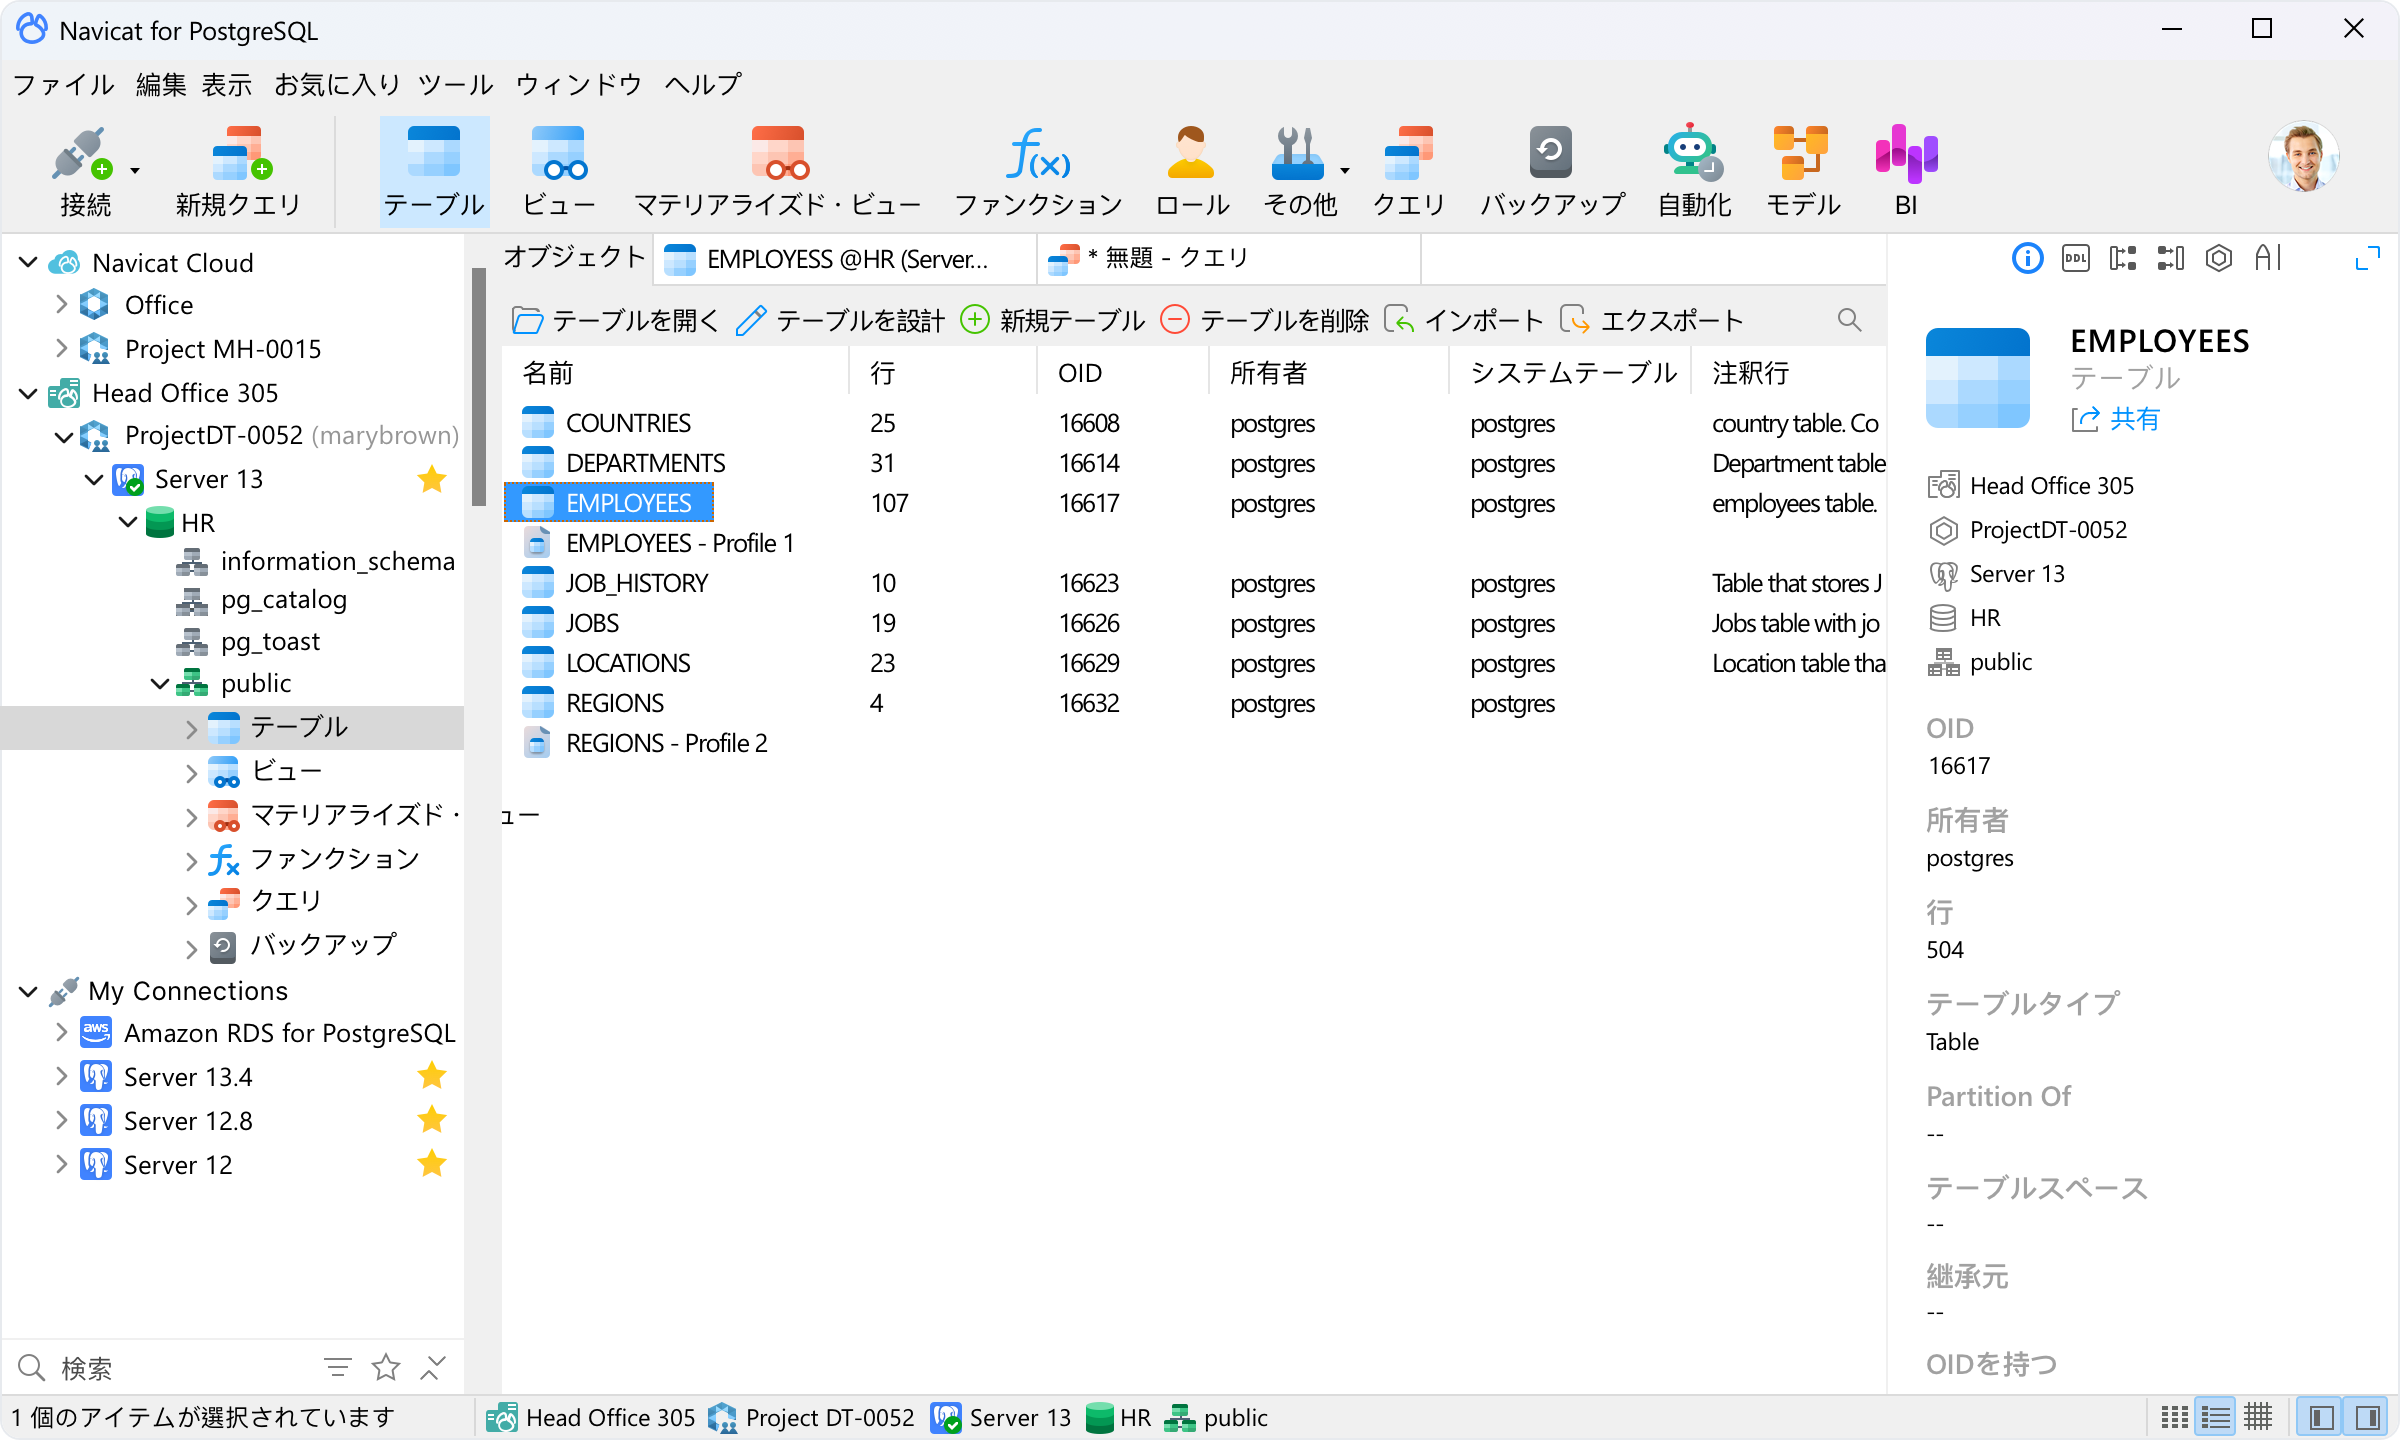Collapse the Navicat Cloud node

(x=28, y=262)
